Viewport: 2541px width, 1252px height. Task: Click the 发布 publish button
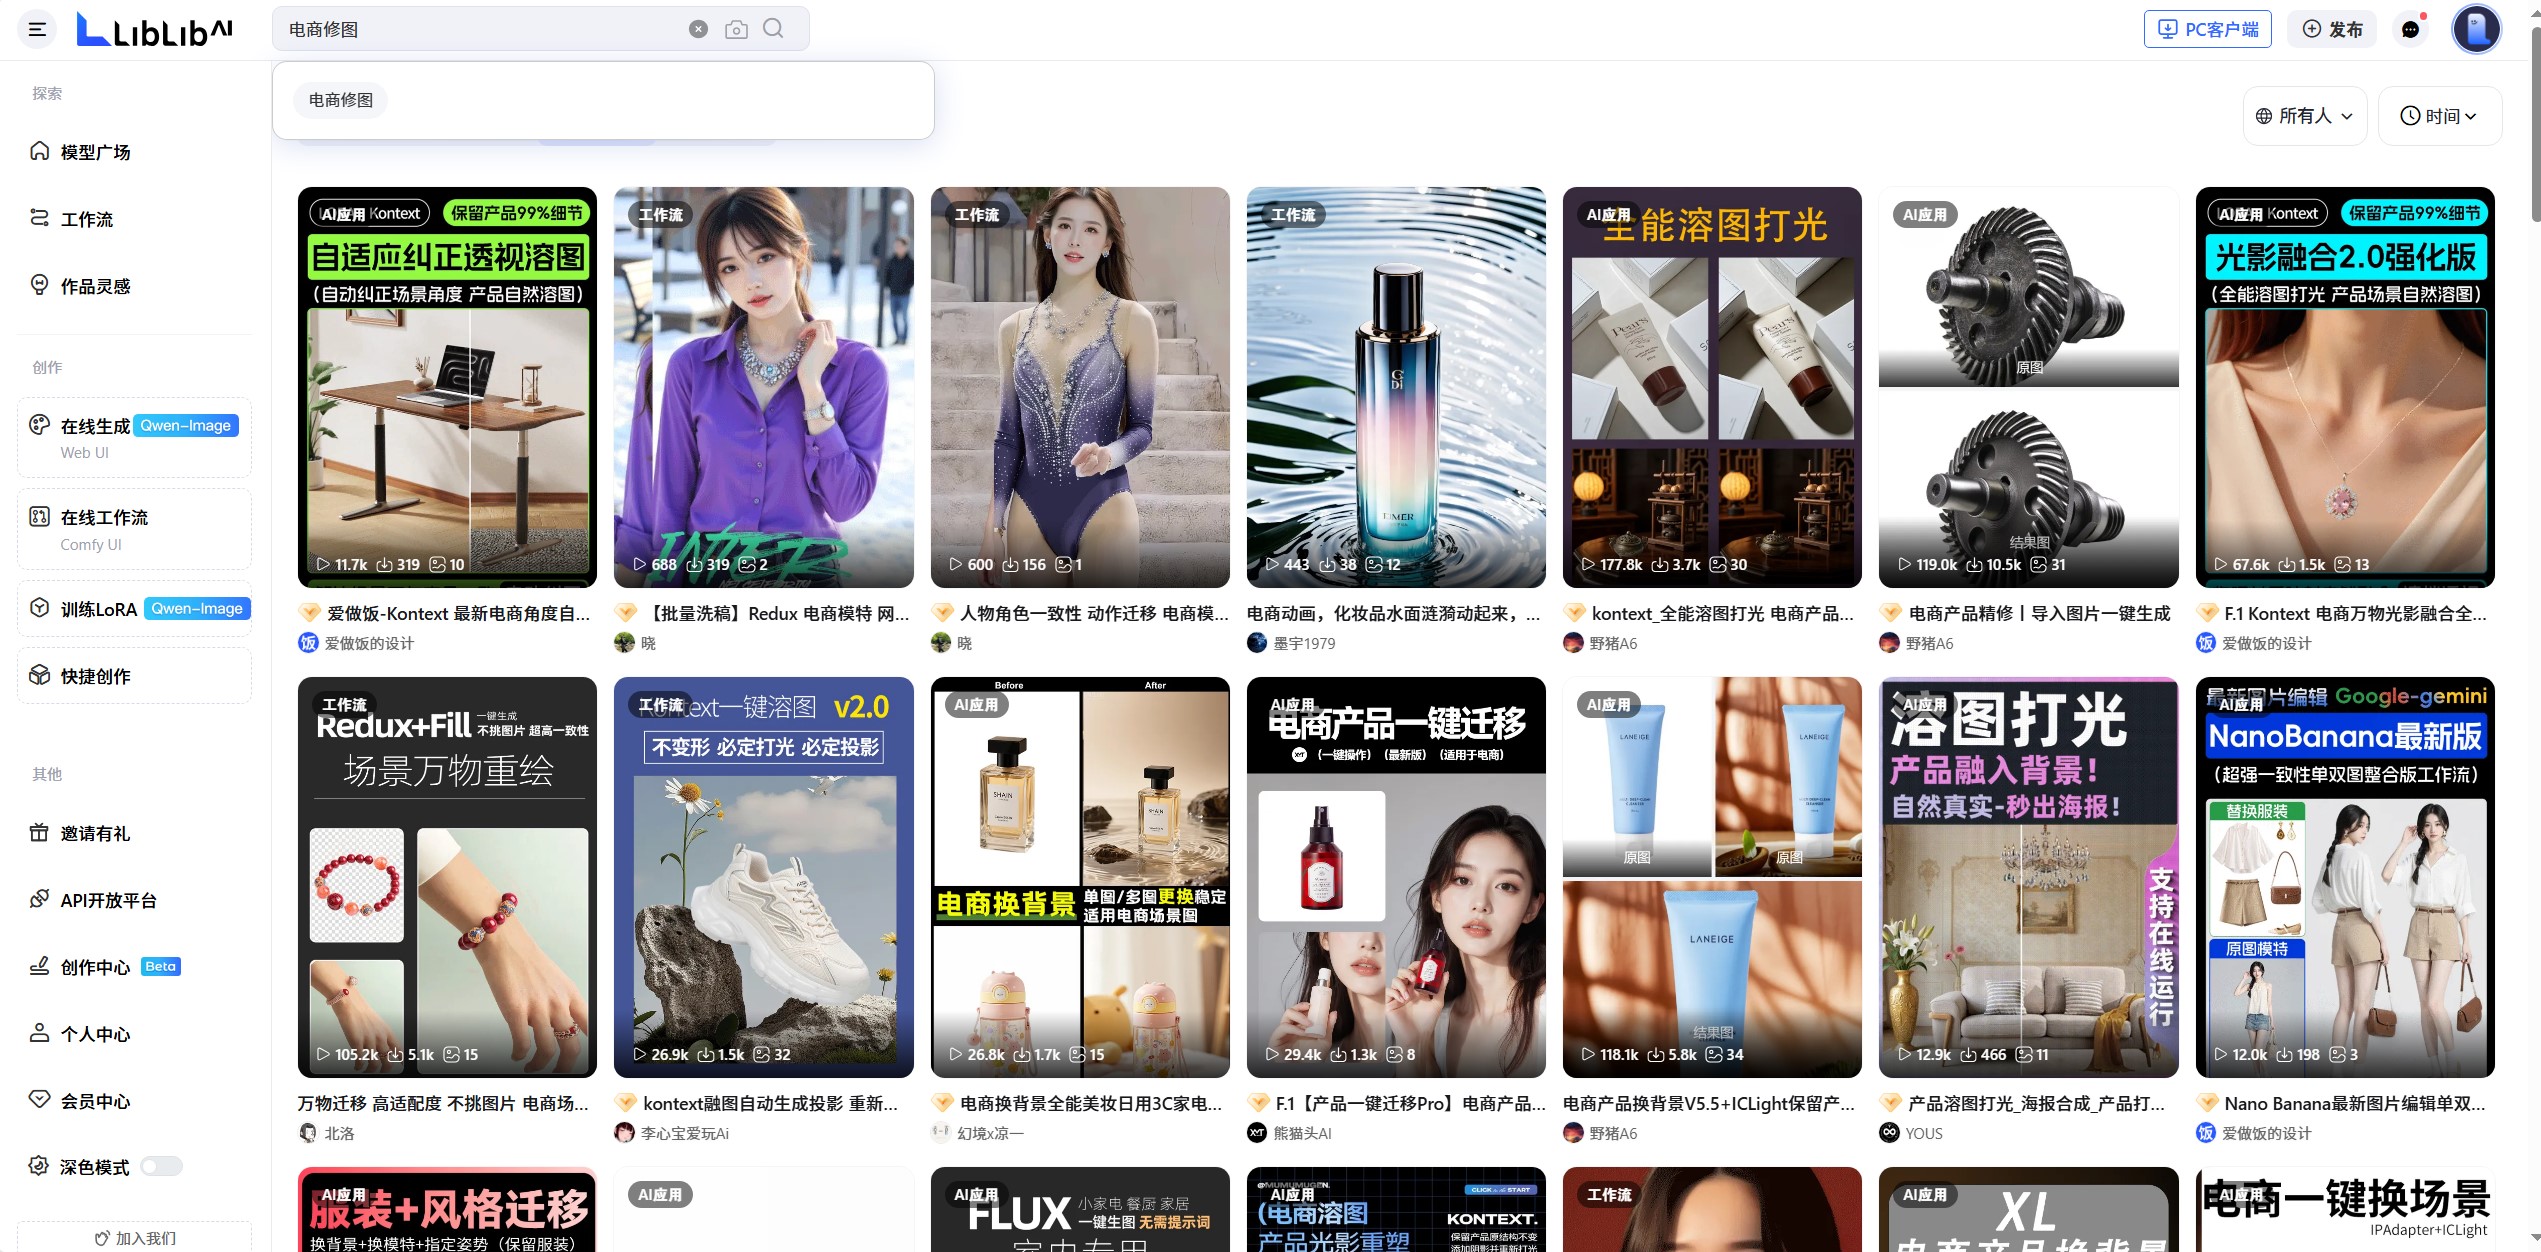[x=2333, y=29]
